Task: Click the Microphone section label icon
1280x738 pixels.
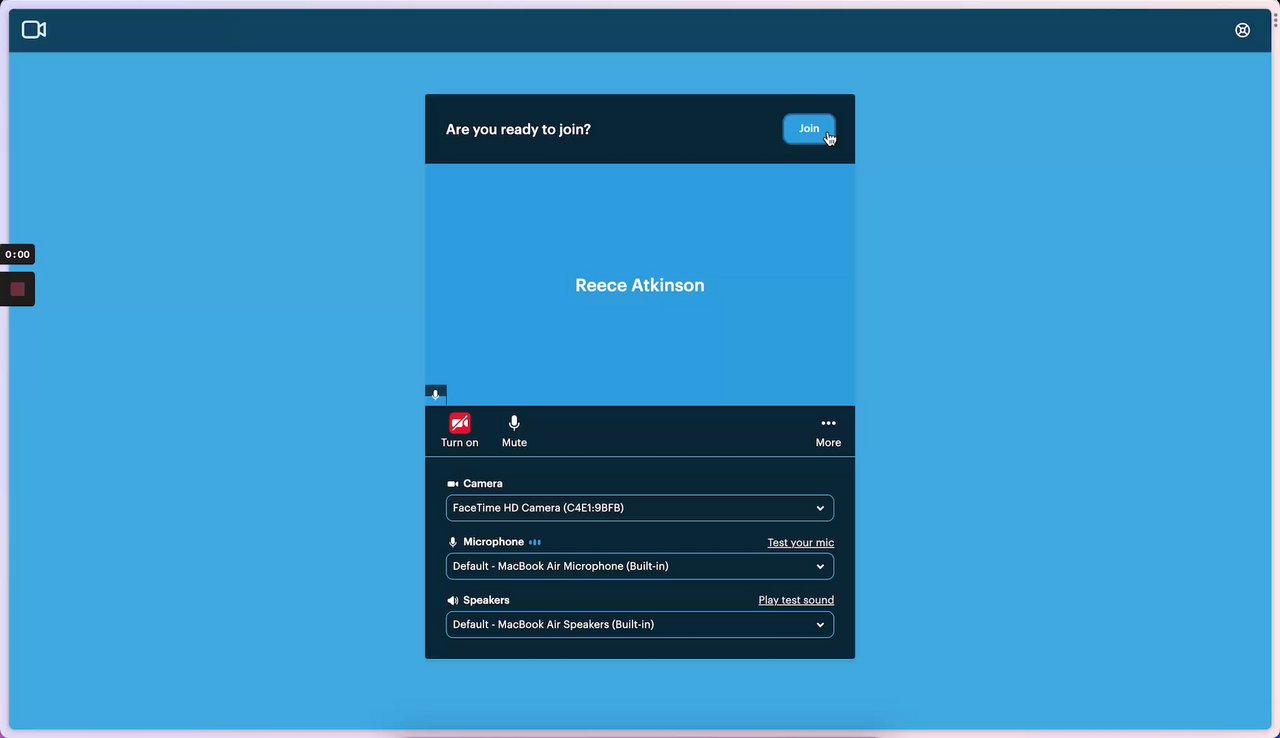Action: pos(452,542)
